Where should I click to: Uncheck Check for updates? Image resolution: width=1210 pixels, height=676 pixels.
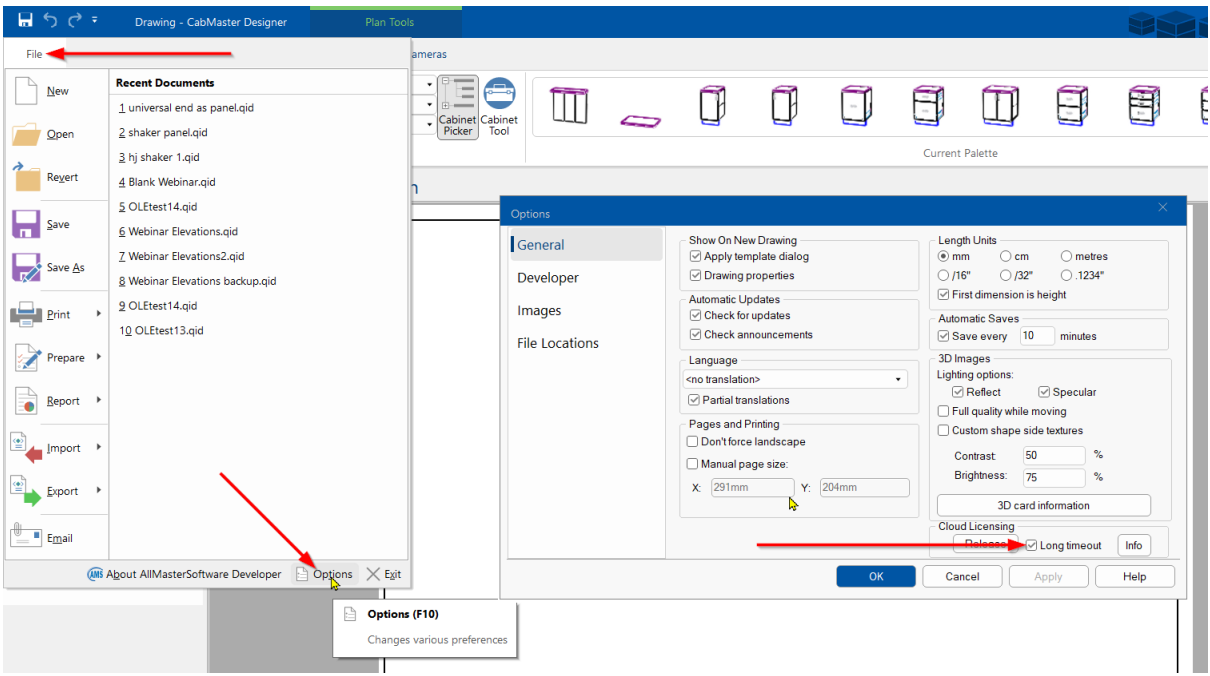click(696, 316)
